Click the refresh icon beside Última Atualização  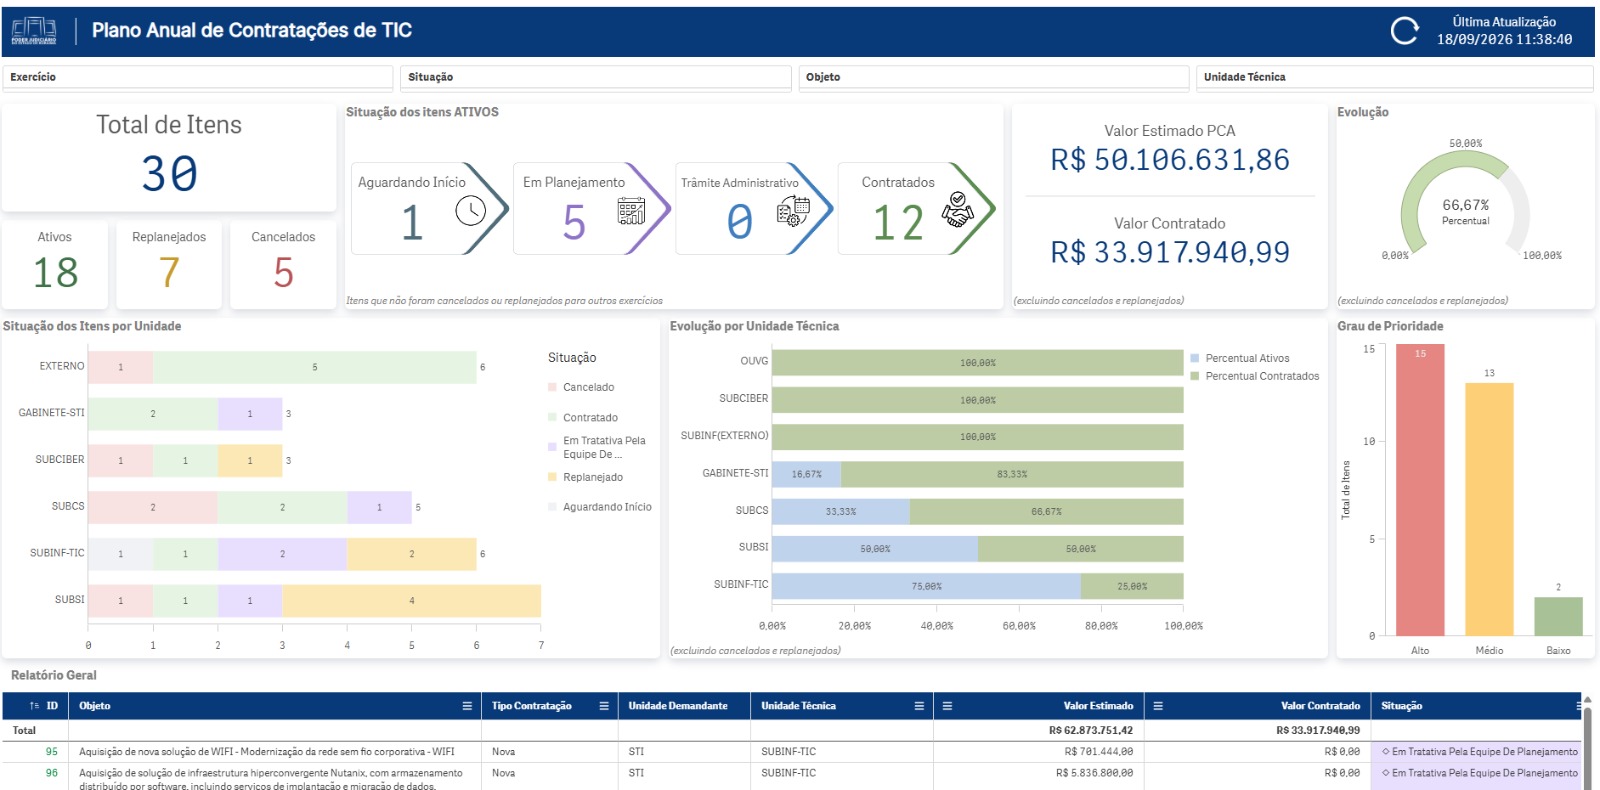(1404, 31)
